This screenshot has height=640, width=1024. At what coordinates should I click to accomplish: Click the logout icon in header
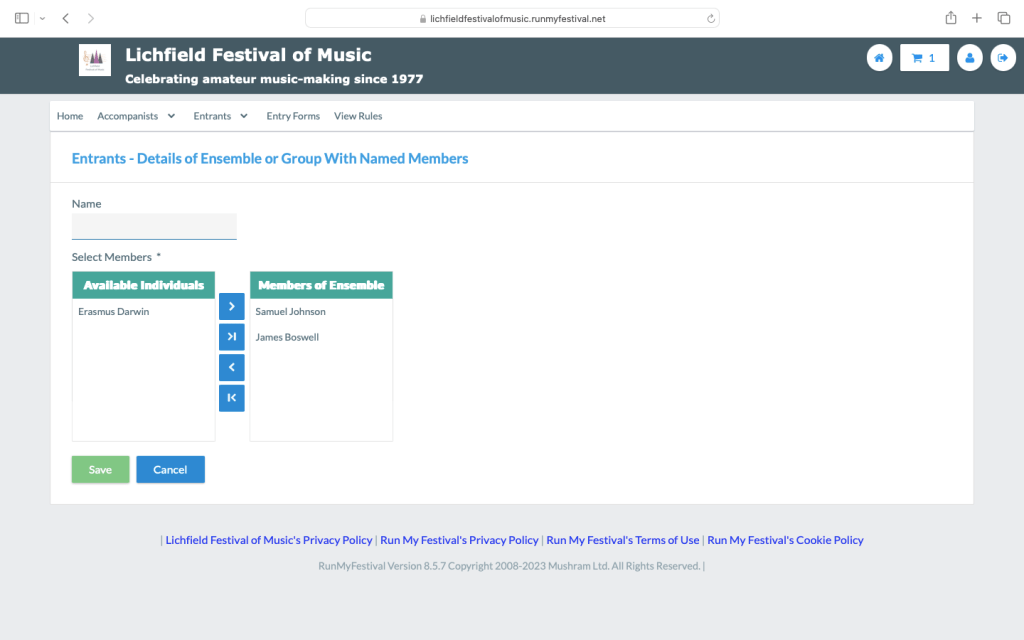coord(1003,58)
